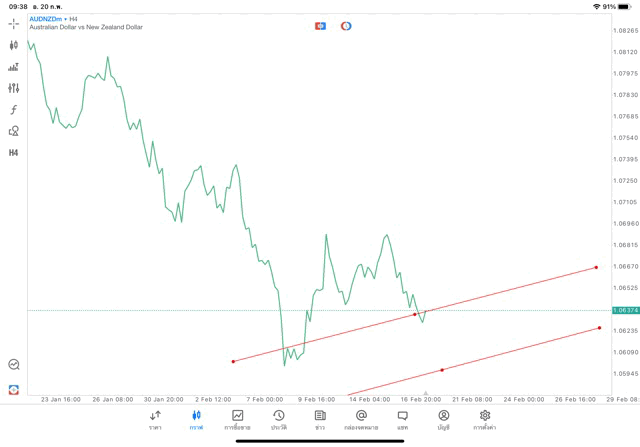Open the การซื้อขาย trade tab
The width and height of the screenshot is (640, 447).
(238, 419)
